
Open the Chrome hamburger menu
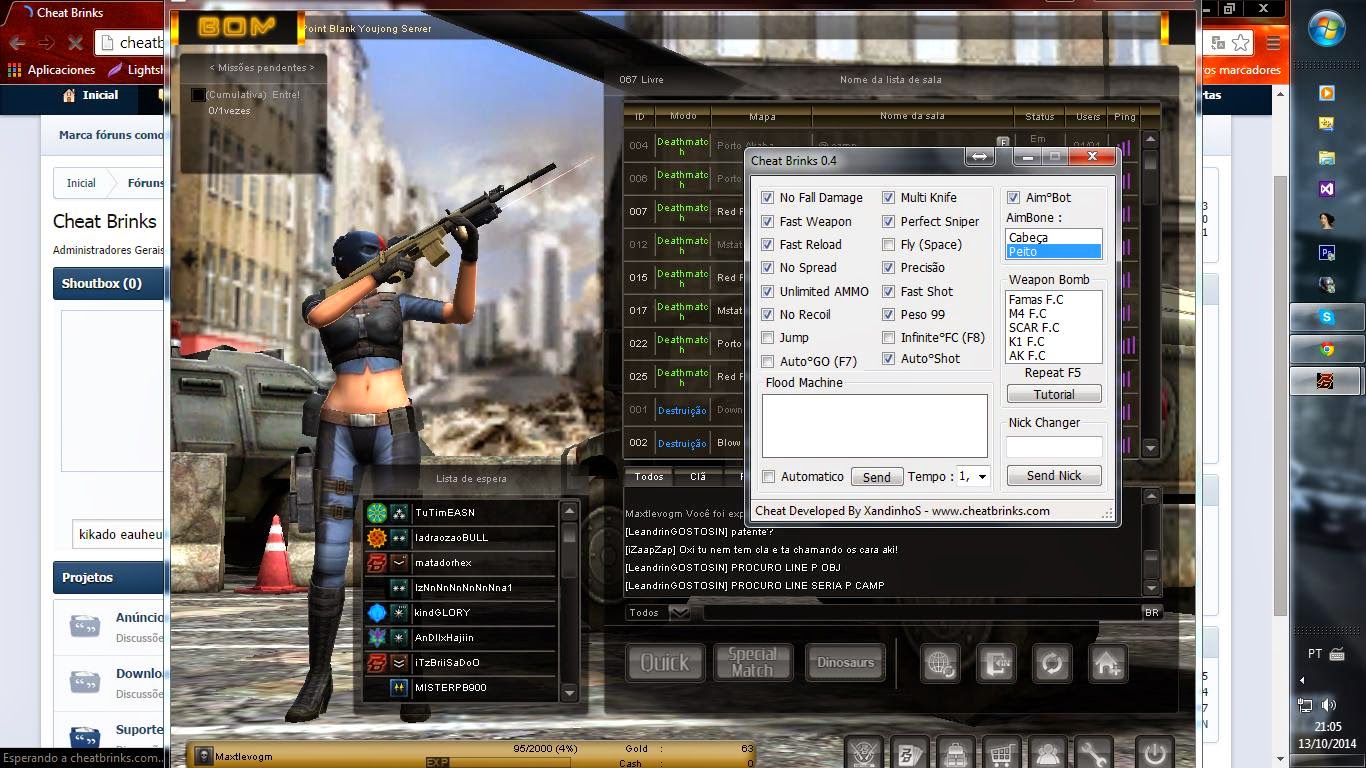[1273, 43]
